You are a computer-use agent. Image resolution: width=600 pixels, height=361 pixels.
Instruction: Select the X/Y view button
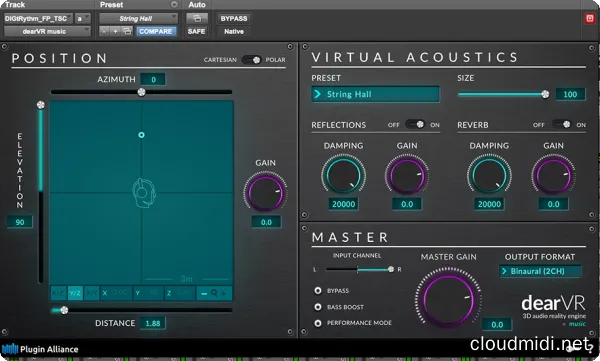coord(92,293)
